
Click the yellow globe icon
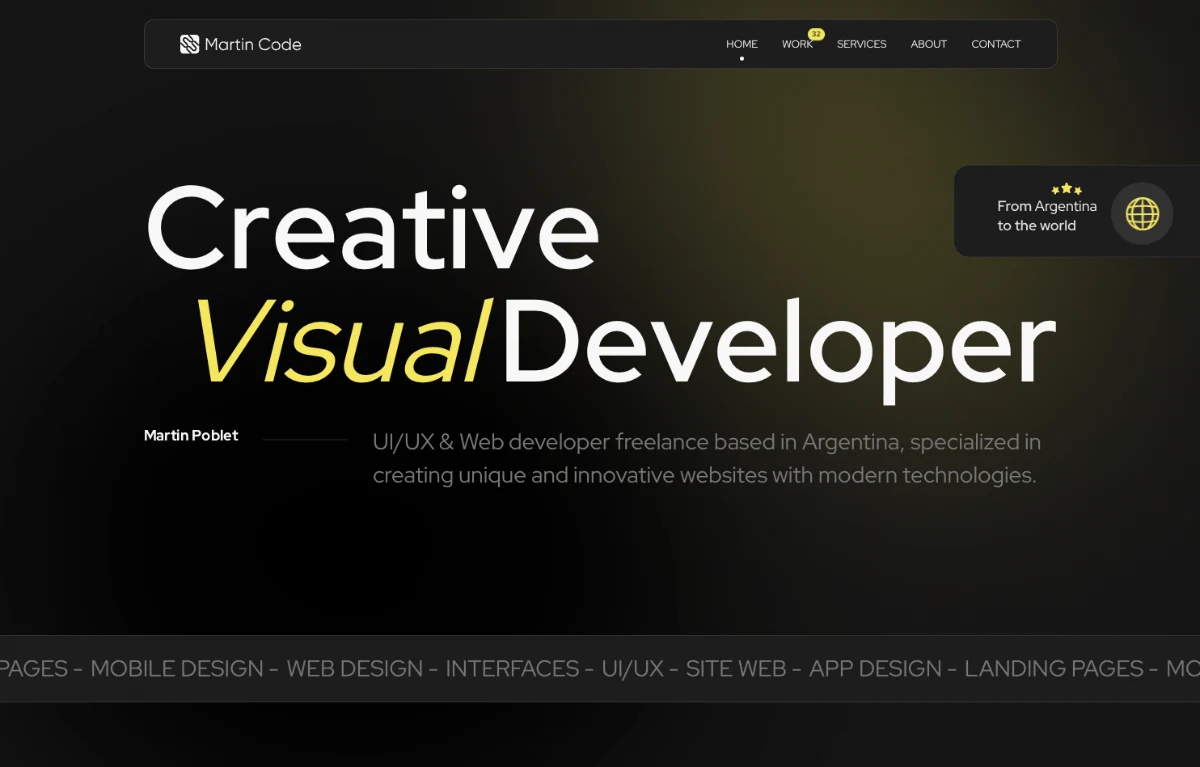pos(1142,214)
